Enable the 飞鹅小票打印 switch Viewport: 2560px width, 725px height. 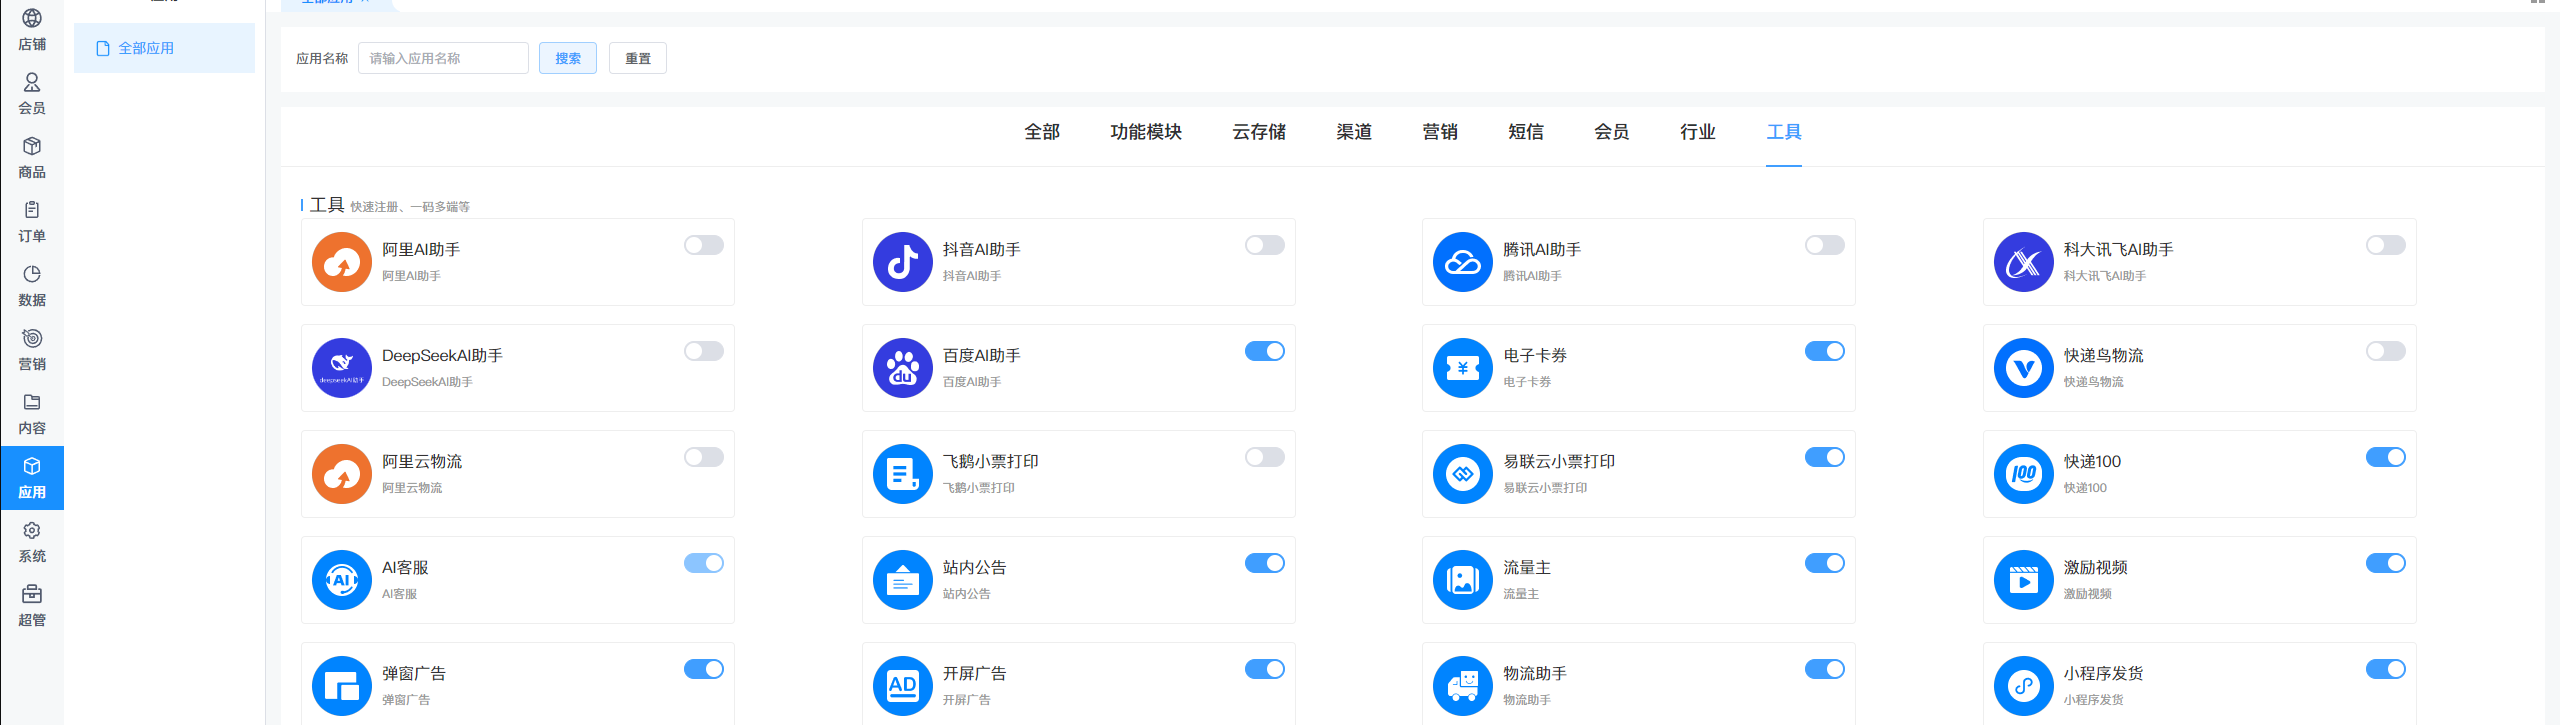(1265, 457)
